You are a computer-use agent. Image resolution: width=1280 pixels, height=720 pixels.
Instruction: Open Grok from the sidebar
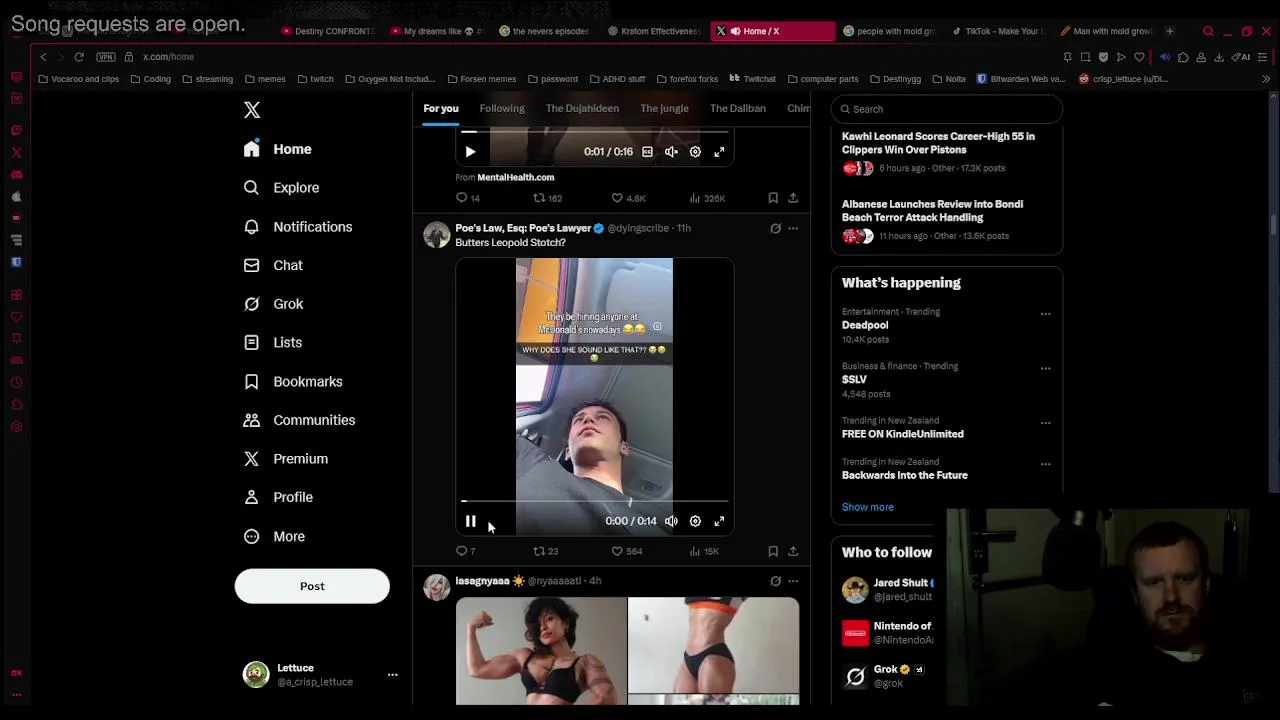(273, 304)
